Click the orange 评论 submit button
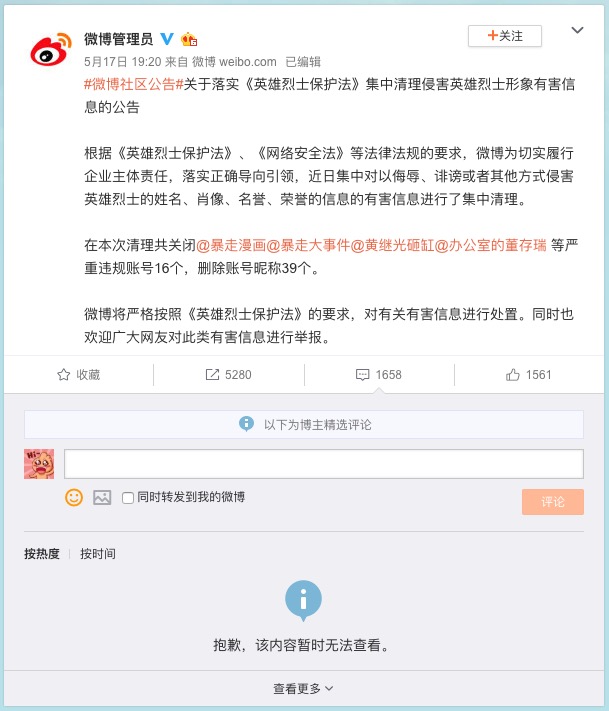 [553, 502]
